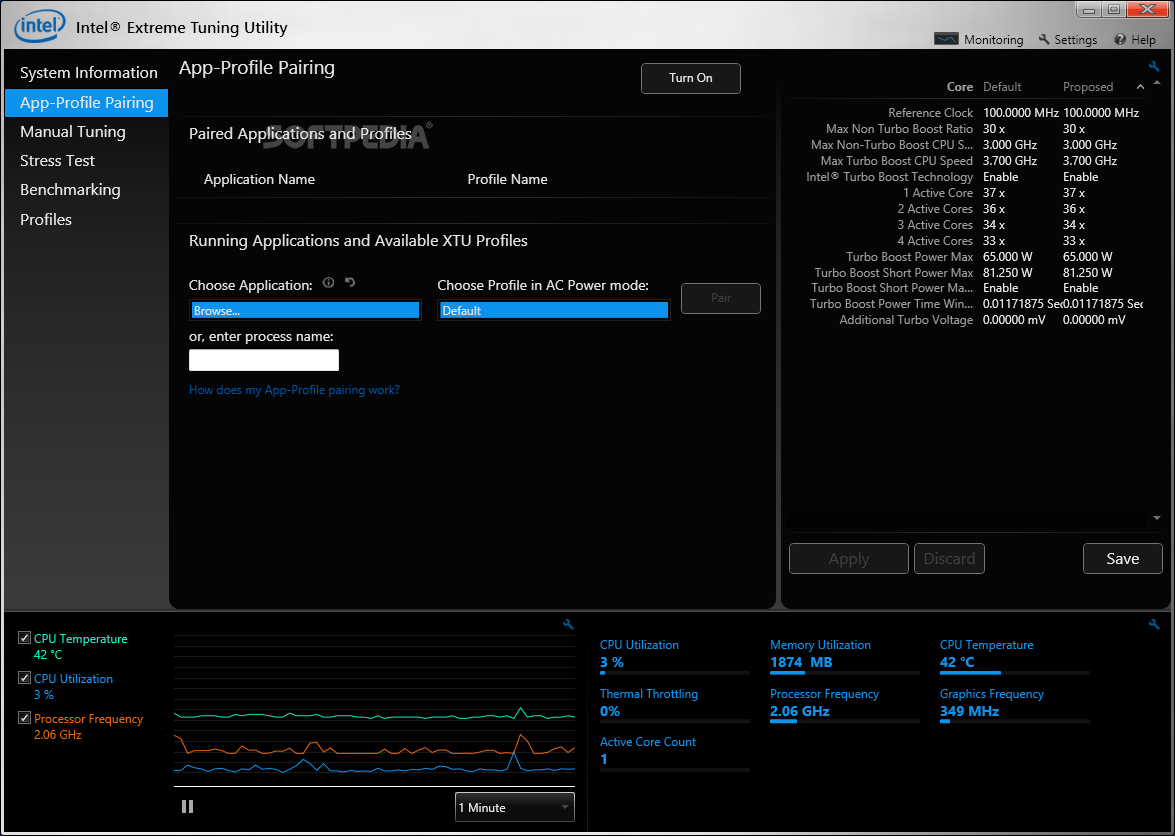Click scroll-down arrow in Core settings panel
Screen dimensions: 1175x836
(x=1156, y=518)
